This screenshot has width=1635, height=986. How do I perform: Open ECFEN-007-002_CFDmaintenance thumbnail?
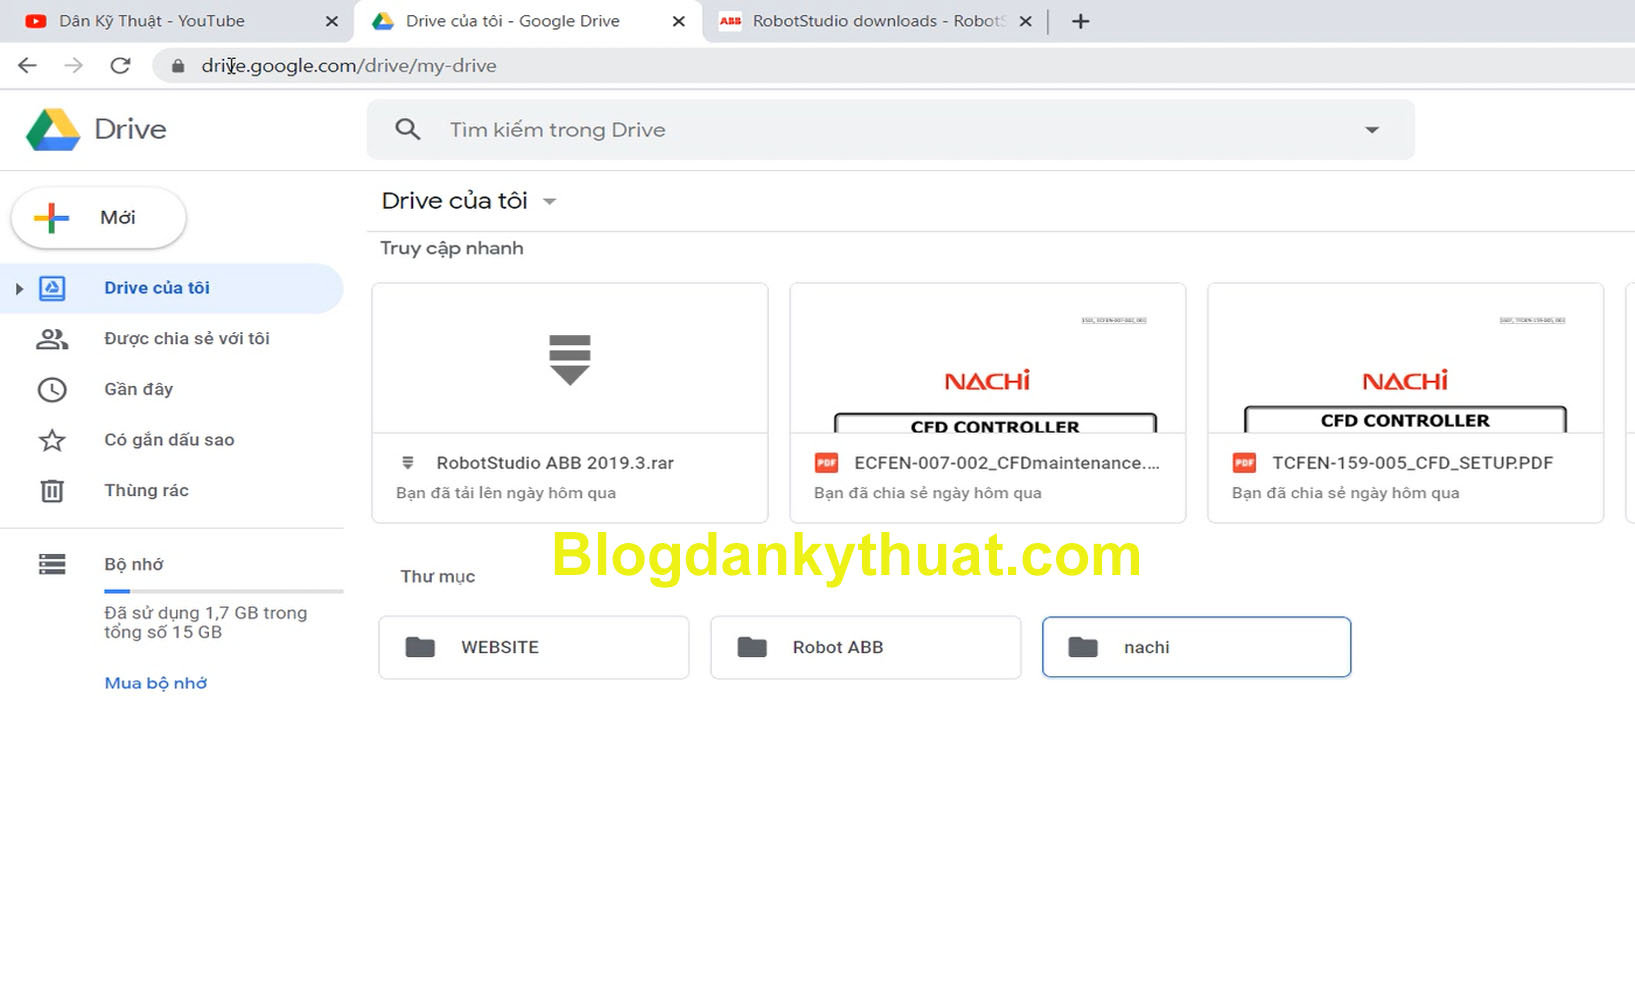[x=988, y=358]
